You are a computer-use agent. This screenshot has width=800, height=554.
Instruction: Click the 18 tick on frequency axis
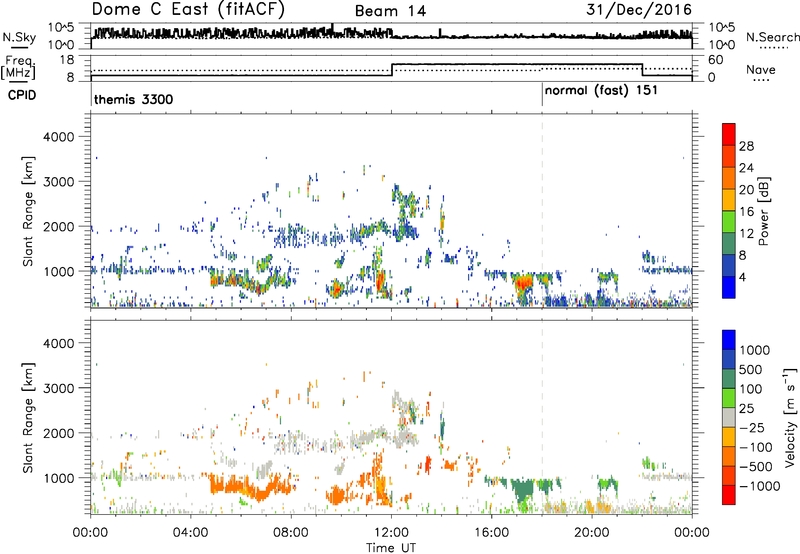coord(66,60)
